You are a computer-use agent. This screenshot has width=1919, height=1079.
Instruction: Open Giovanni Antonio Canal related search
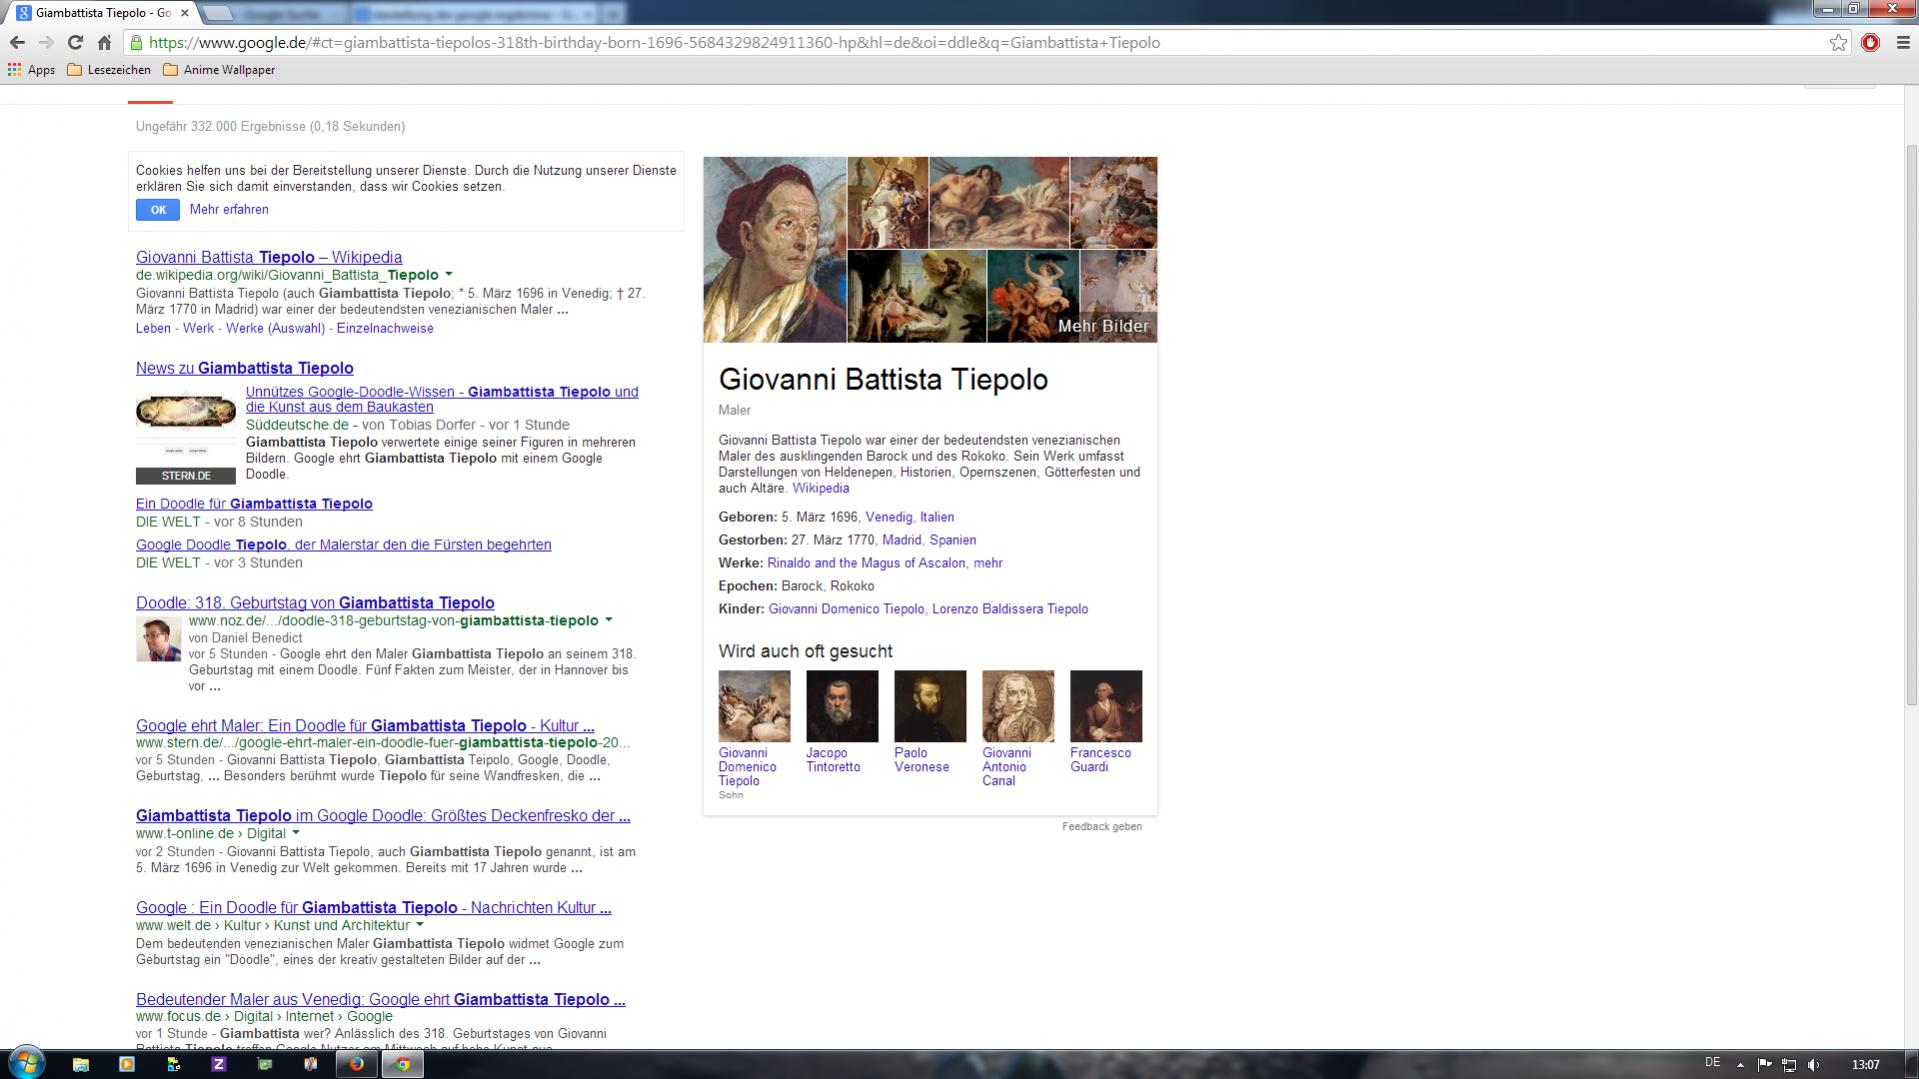pos(1018,728)
